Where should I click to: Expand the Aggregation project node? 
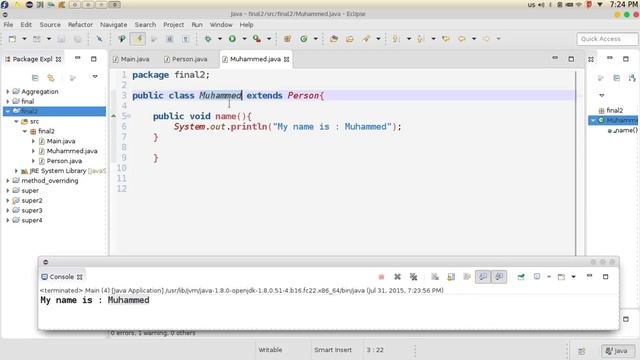pyautogui.click(x=8, y=91)
